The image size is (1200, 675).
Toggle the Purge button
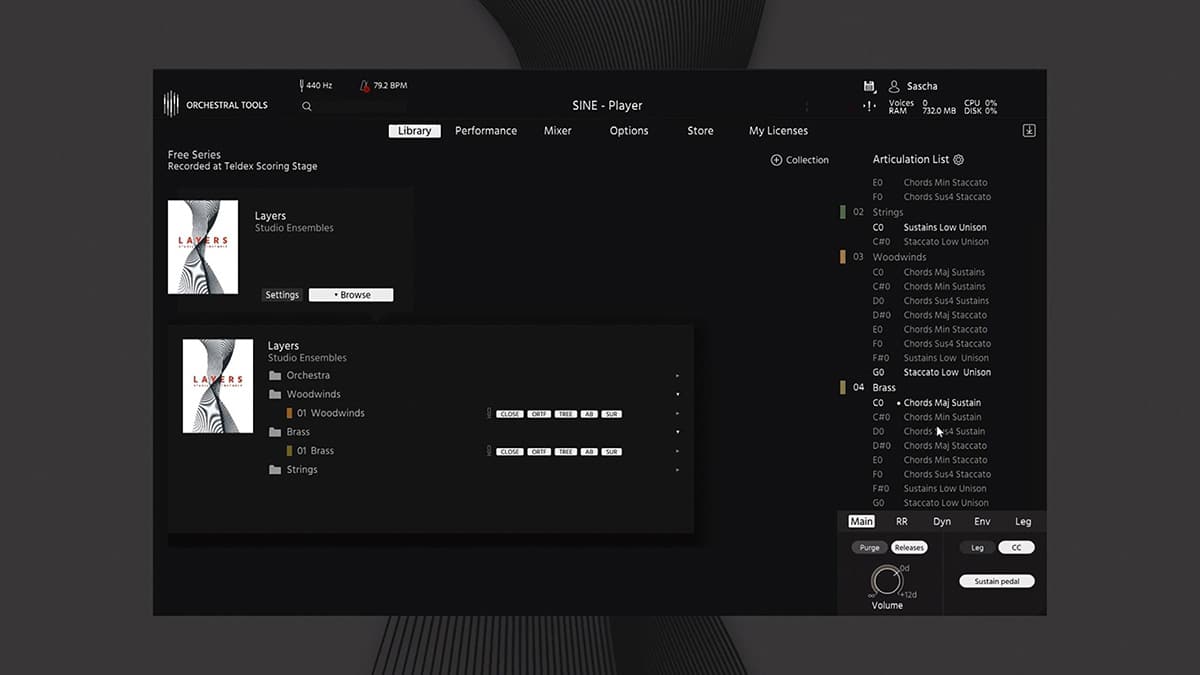point(870,548)
